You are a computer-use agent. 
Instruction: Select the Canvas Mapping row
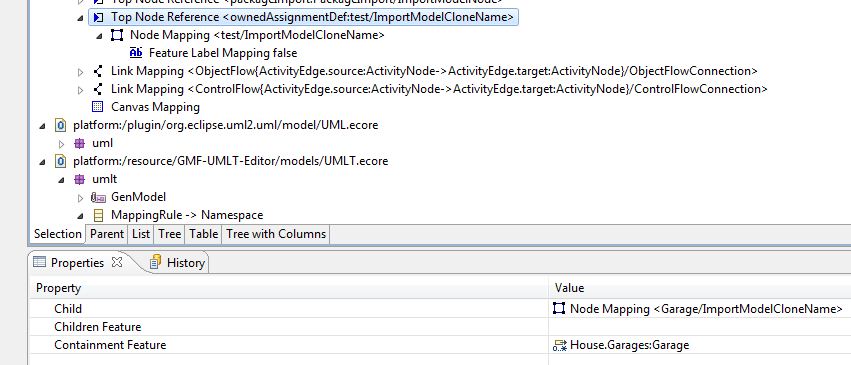155,107
